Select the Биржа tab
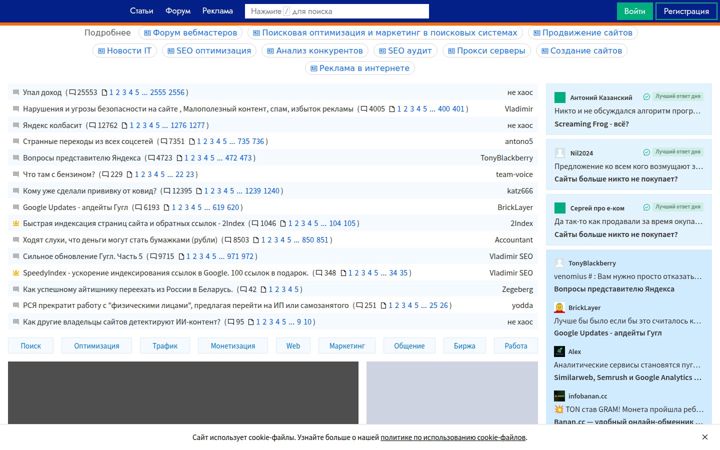720x450 pixels. pos(464,346)
